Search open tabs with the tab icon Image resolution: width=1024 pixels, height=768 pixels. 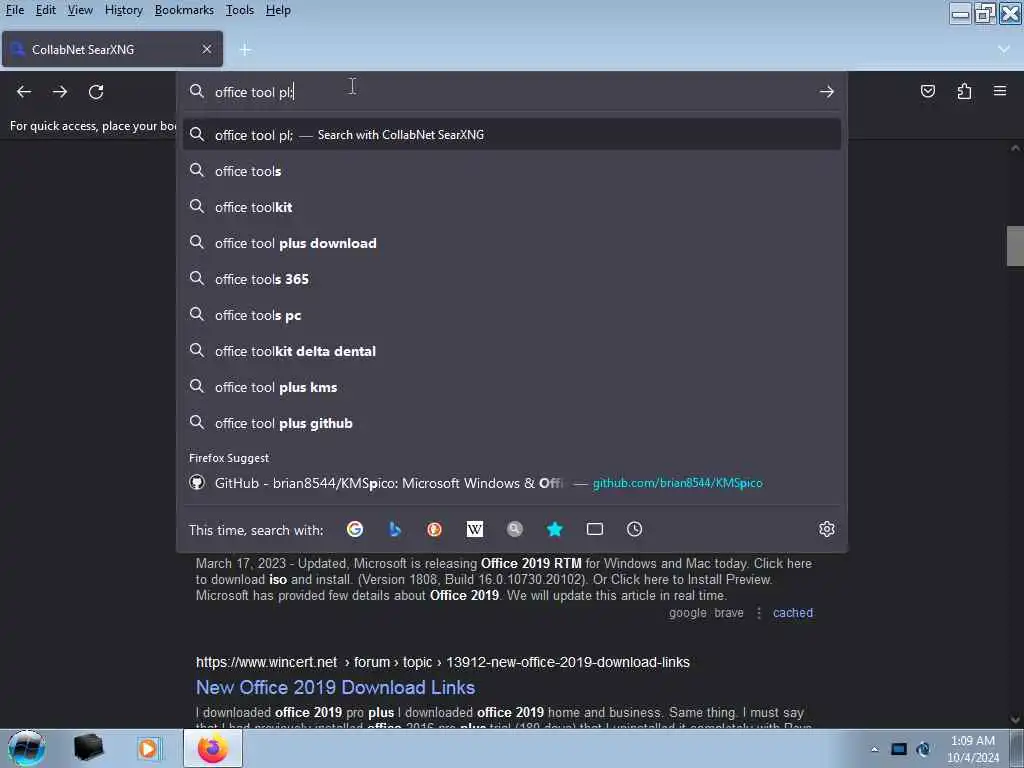594,529
